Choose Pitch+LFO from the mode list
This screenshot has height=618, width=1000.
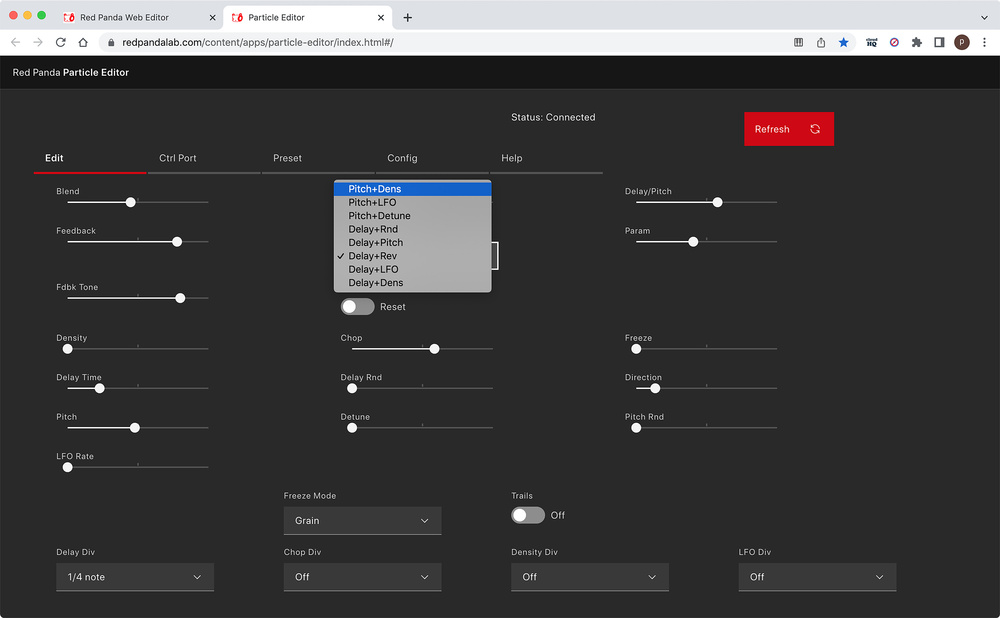[x=413, y=202]
